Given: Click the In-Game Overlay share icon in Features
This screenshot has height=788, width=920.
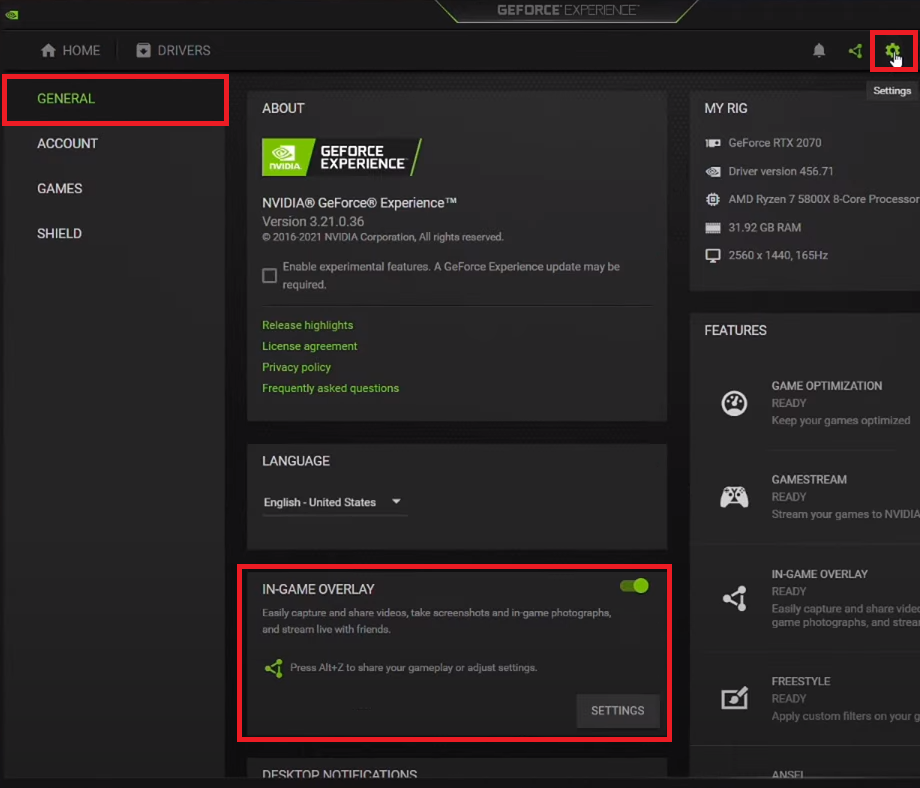Looking at the screenshot, I should tap(735, 598).
